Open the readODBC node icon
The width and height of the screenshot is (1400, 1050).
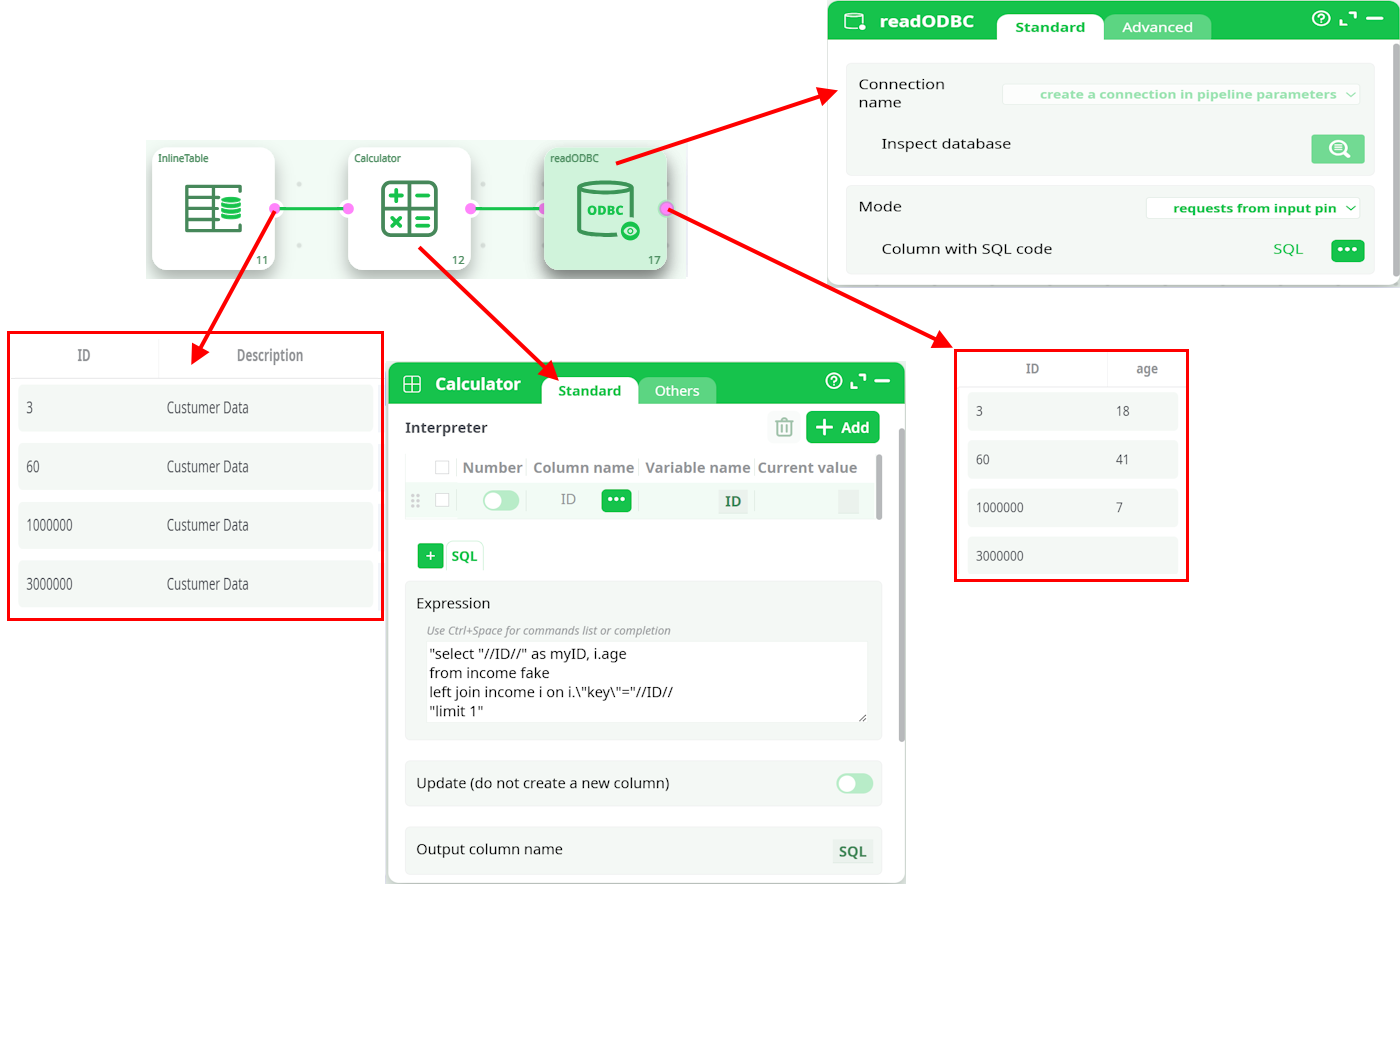pyautogui.click(x=605, y=208)
